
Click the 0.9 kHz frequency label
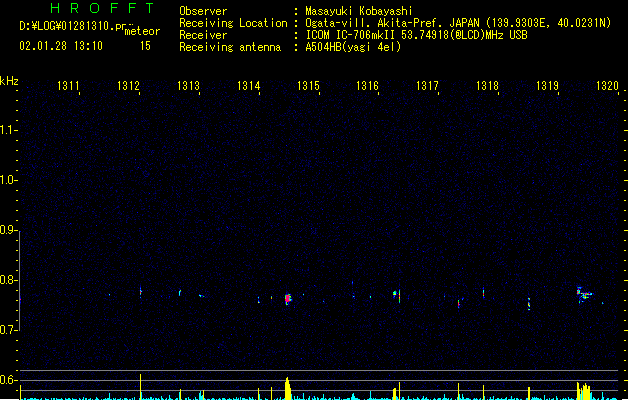tap(8, 229)
